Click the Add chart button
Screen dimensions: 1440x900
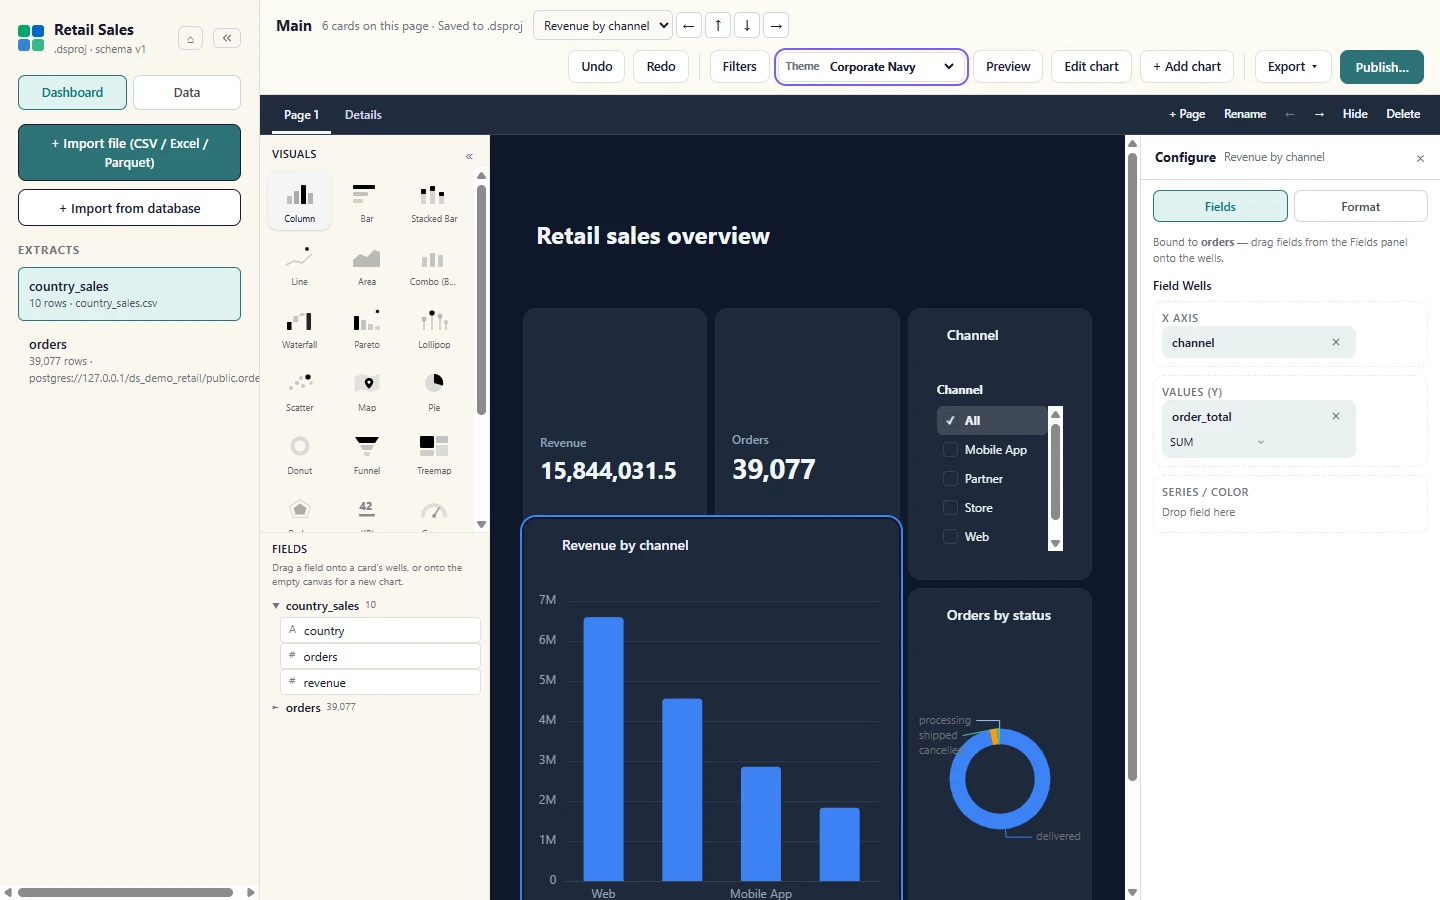click(1187, 67)
